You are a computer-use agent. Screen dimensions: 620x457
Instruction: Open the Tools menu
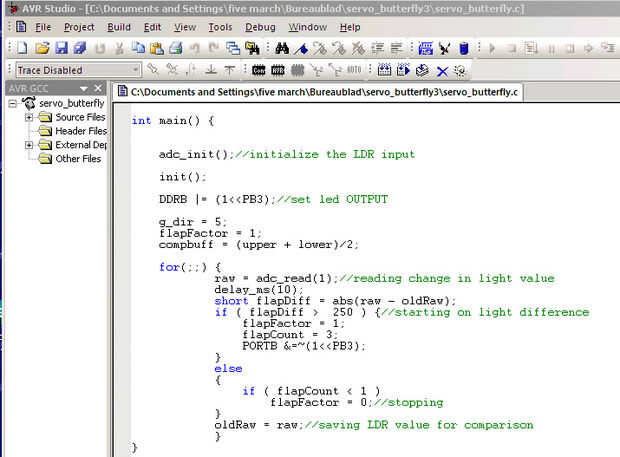pyautogui.click(x=220, y=27)
